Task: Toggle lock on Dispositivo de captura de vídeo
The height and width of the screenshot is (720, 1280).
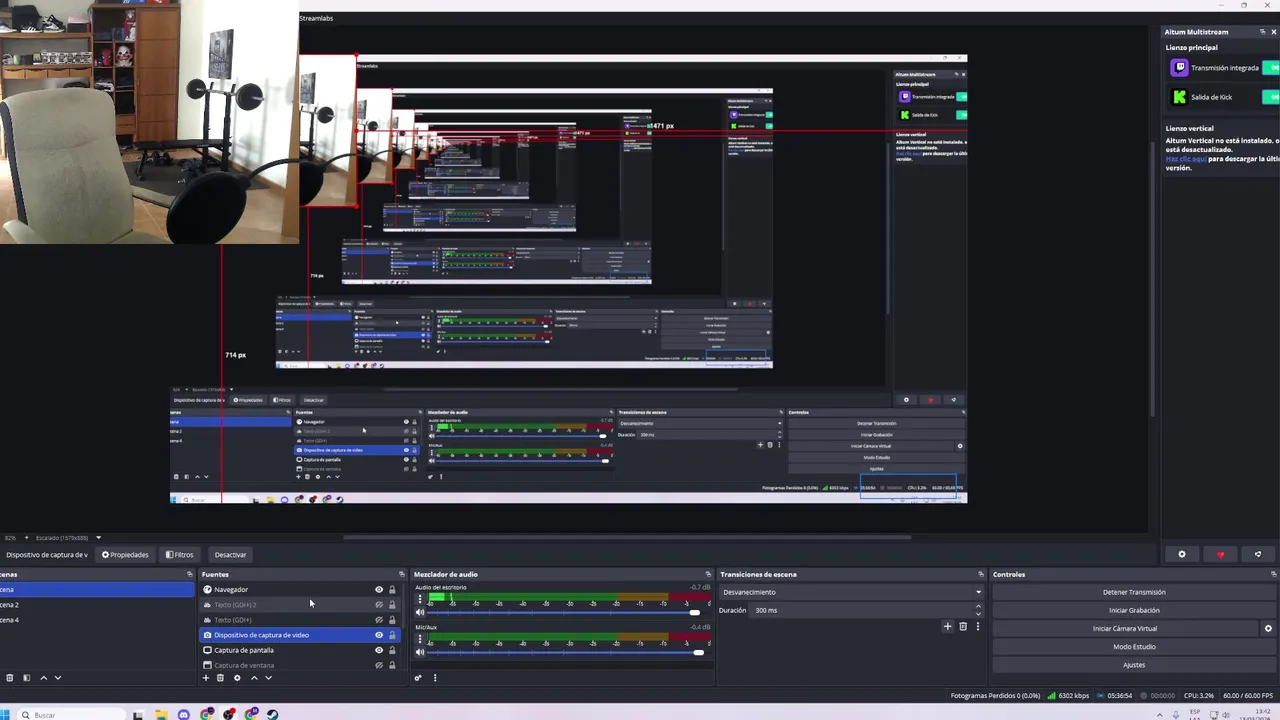Action: pos(392,635)
